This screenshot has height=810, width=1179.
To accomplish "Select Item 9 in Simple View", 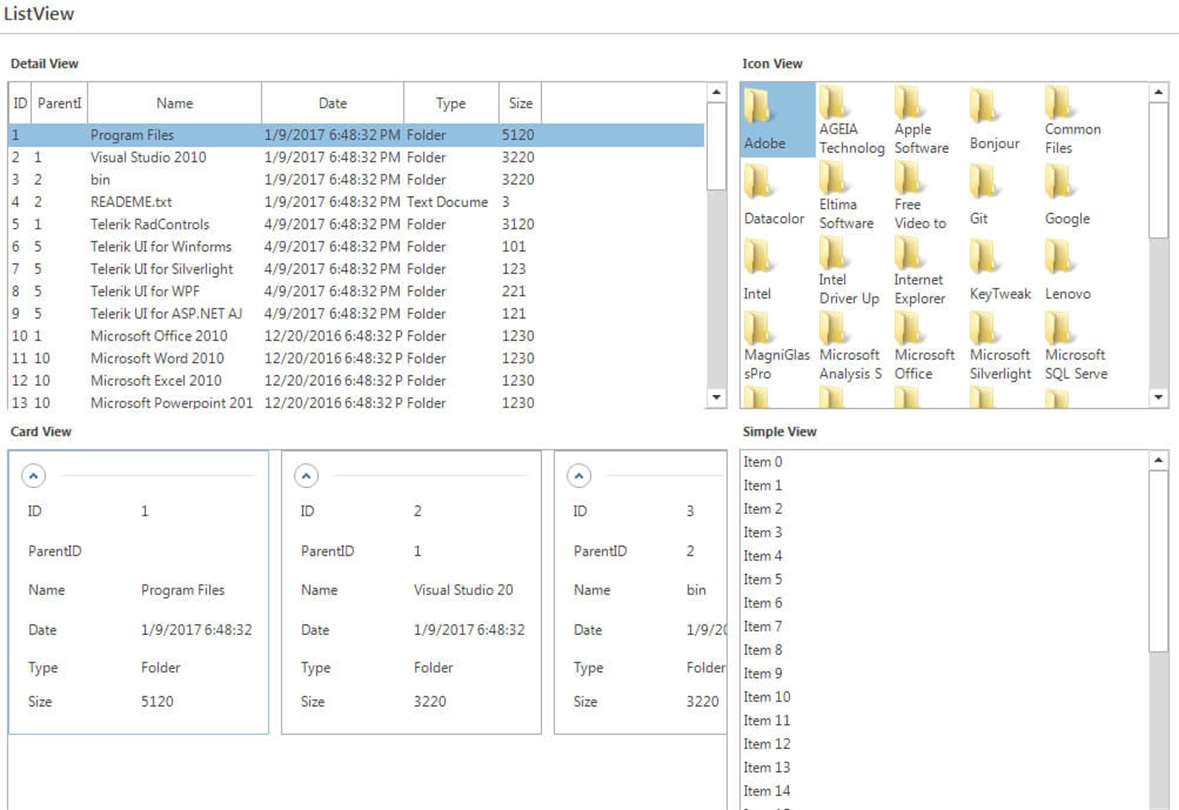I will pyautogui.click(x=944, y=673).
